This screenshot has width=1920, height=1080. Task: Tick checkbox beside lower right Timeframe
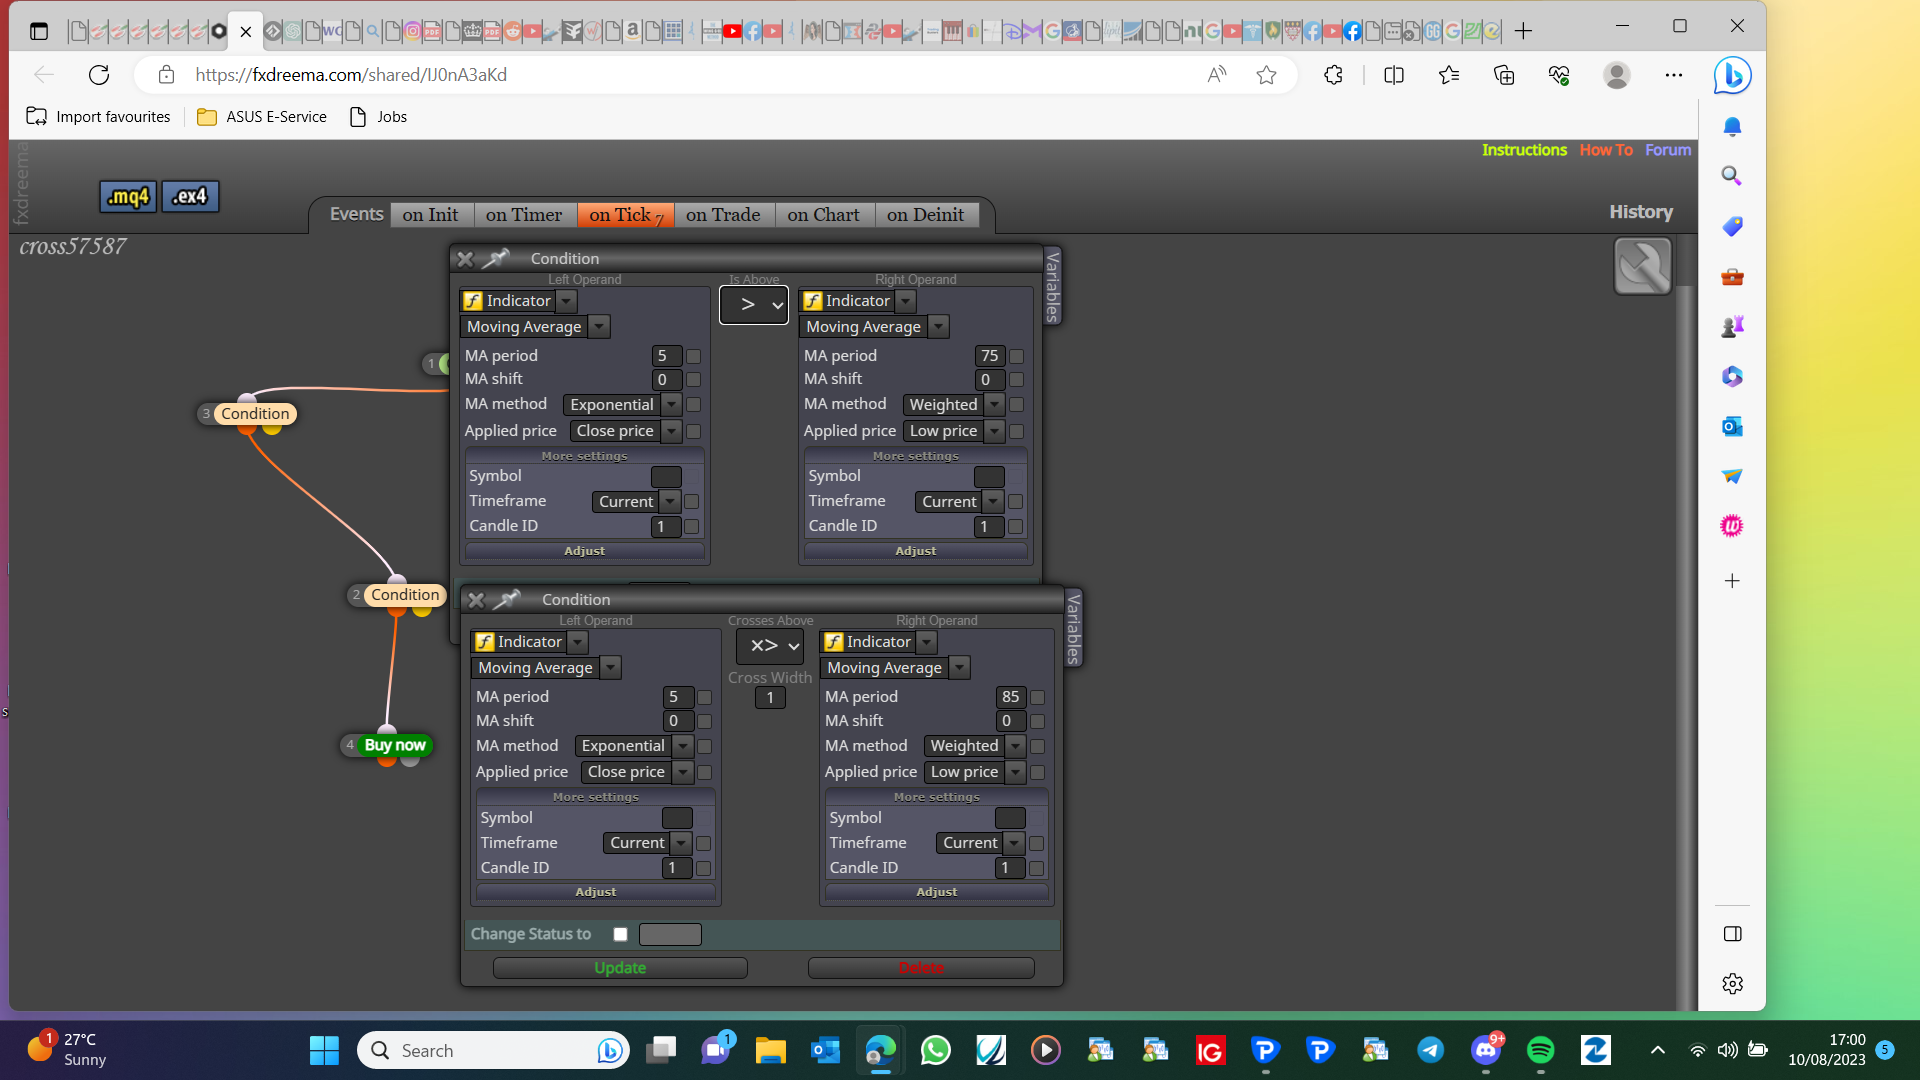1036,844
